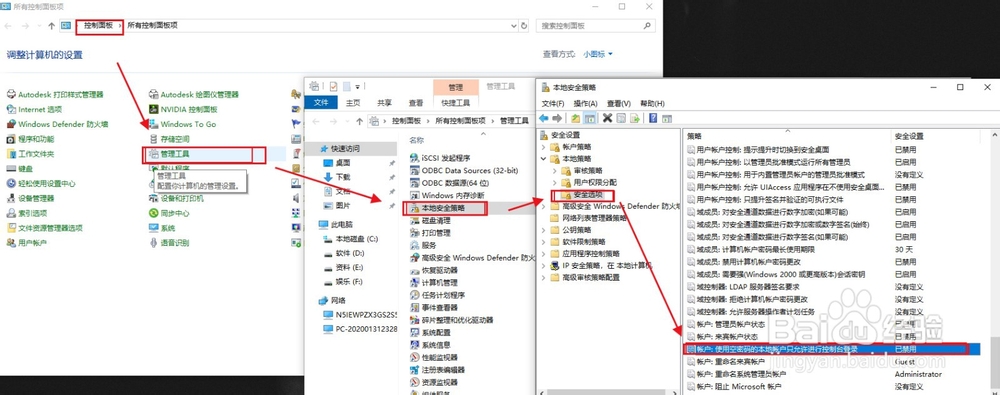Screen dimensions: 1000x395
Task: Expand the 审核策略 tree node
Action: click(555, 170)
